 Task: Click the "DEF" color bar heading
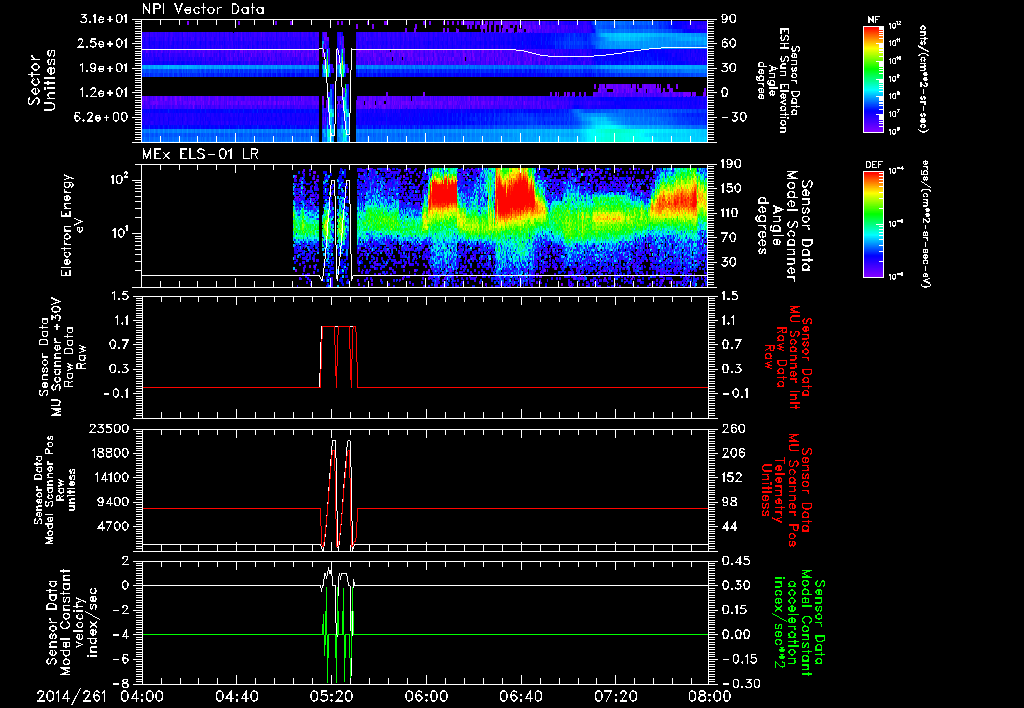click(x=874, y=165)
